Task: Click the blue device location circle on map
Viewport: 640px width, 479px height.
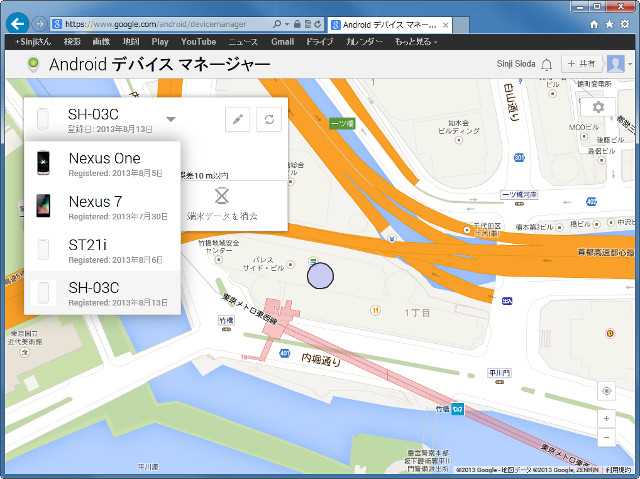Action: pos(320,276)
